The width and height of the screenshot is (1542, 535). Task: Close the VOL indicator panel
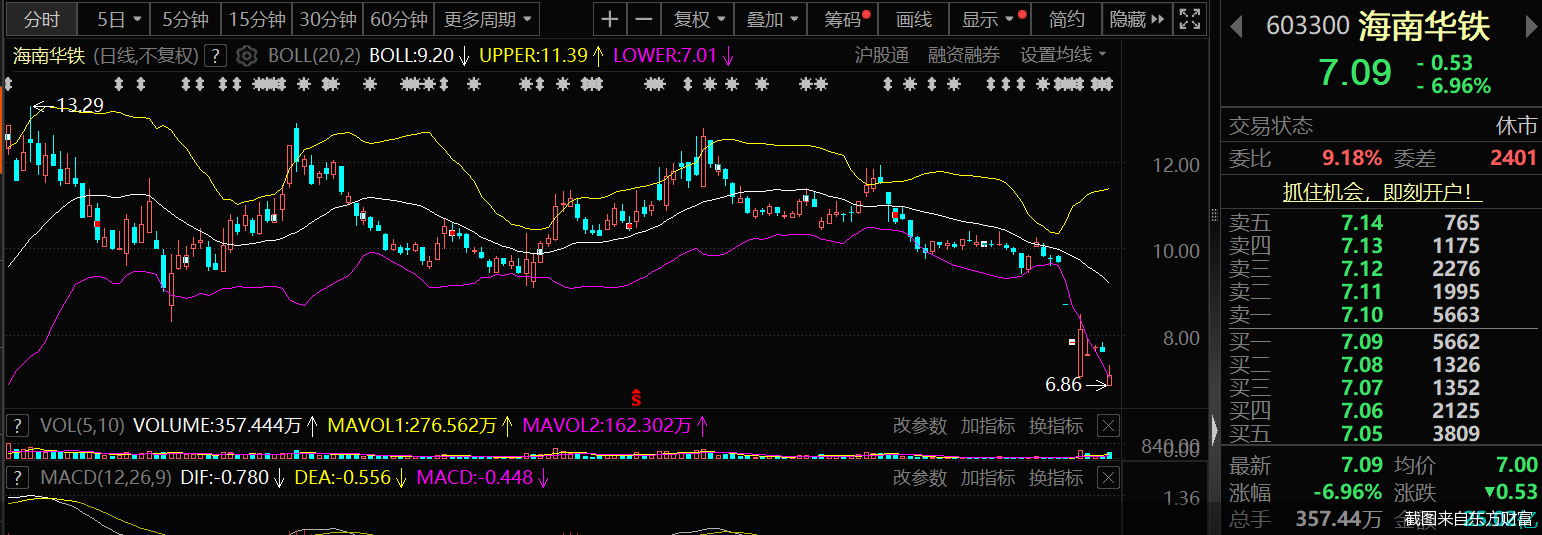(1107, 426)
